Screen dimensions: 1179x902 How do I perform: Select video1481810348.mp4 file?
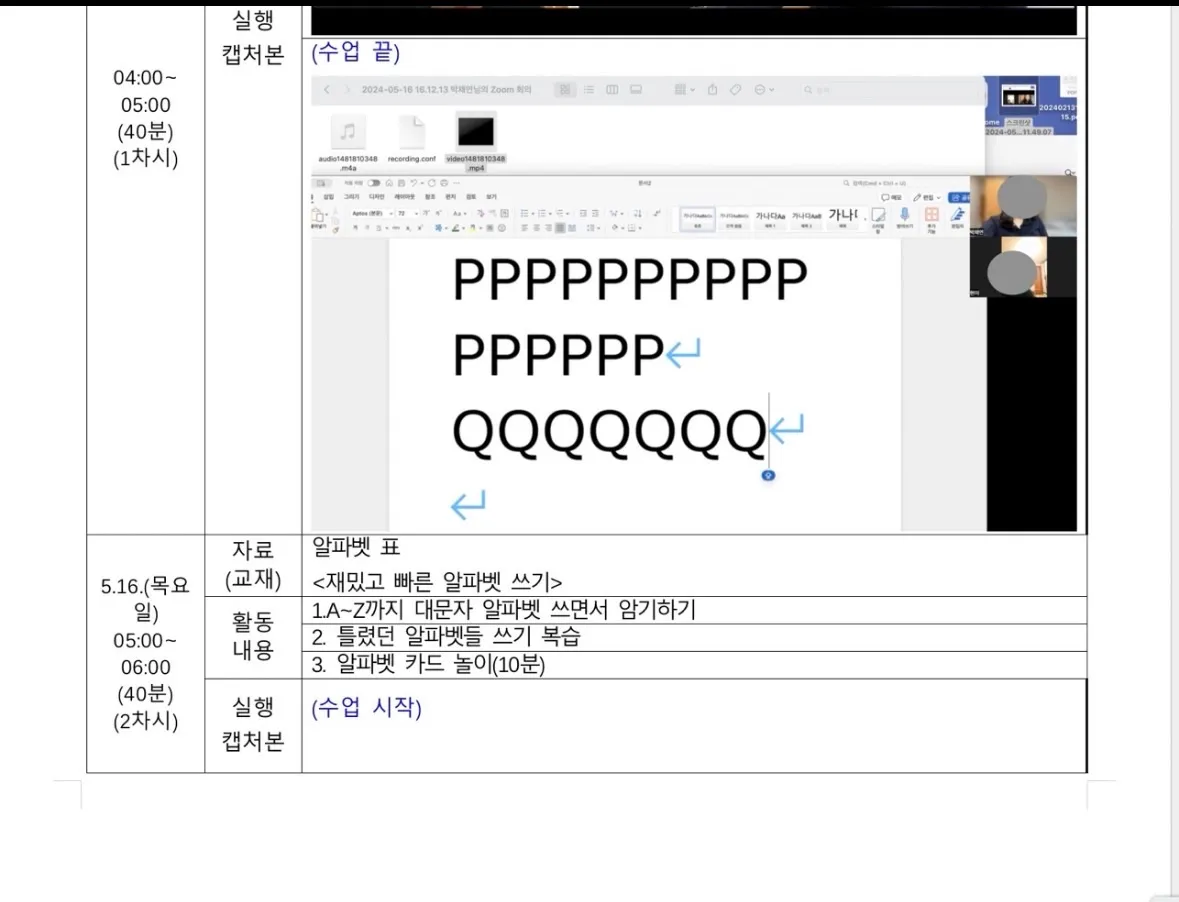coord(476,142)
